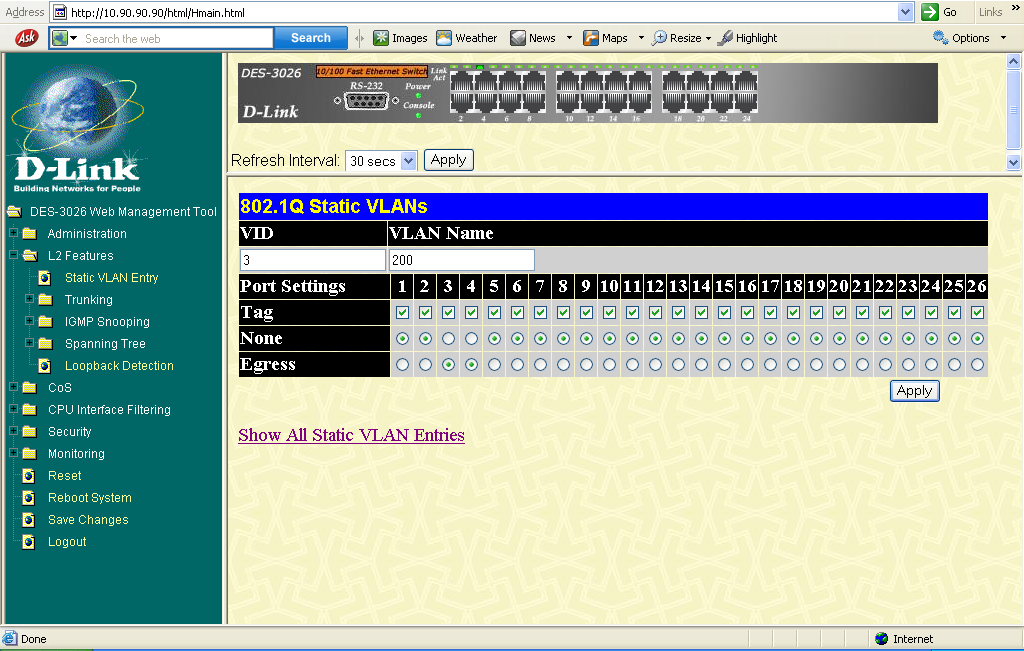The height and width of the screenshot is (651, 1024).
Task: Click the CoS folder icon
Action: click(x=29, y=388)
